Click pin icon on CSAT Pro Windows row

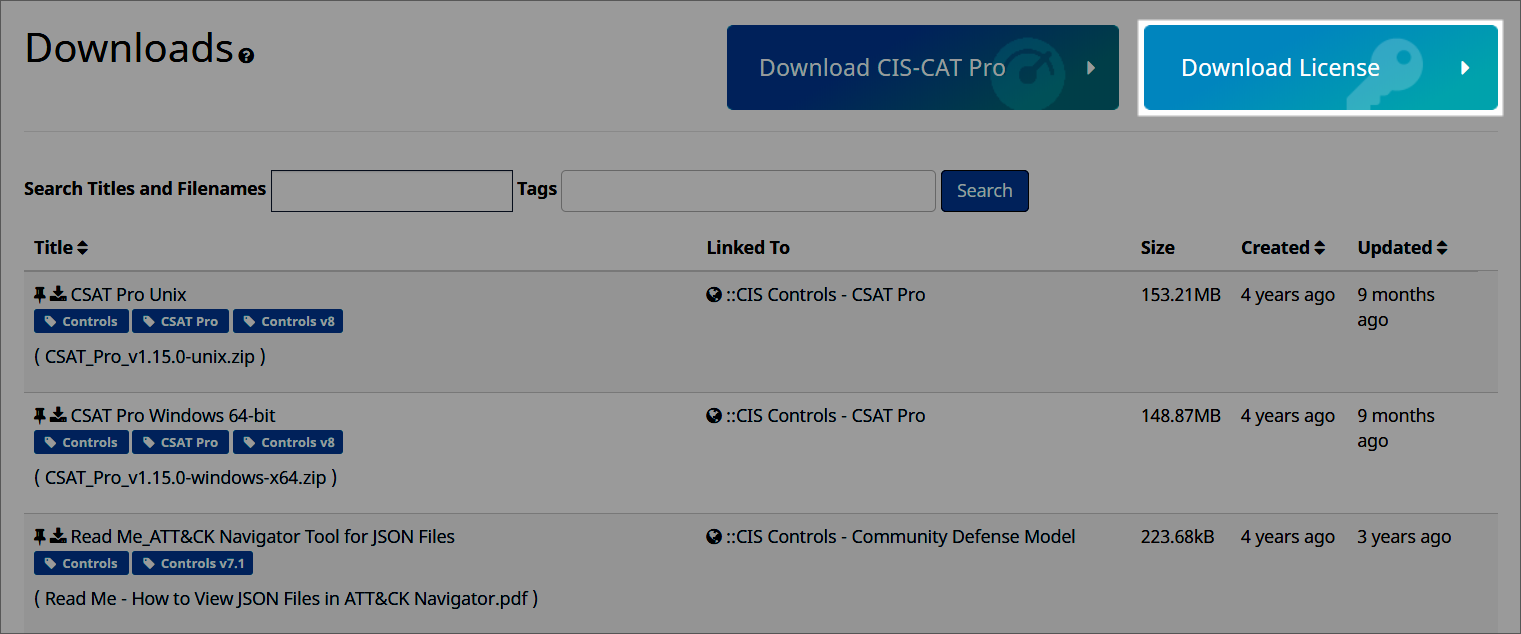pos(40,415)
